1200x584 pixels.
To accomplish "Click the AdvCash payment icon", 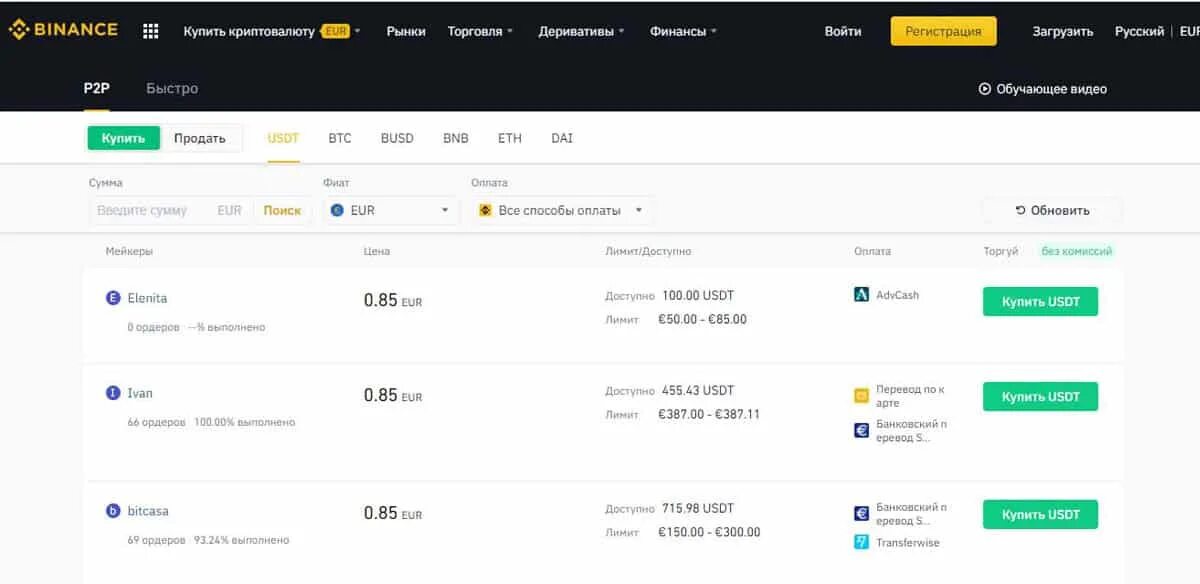I will point(861,295).
